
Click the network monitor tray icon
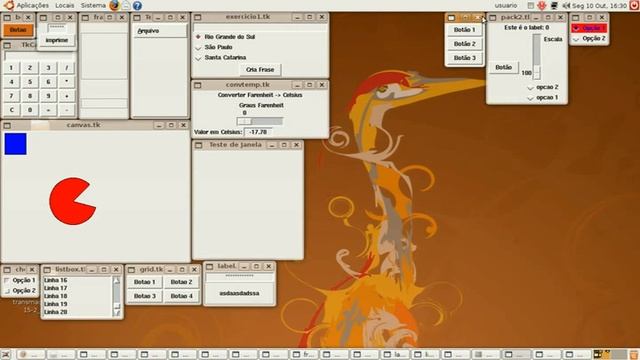click(554, 6)
